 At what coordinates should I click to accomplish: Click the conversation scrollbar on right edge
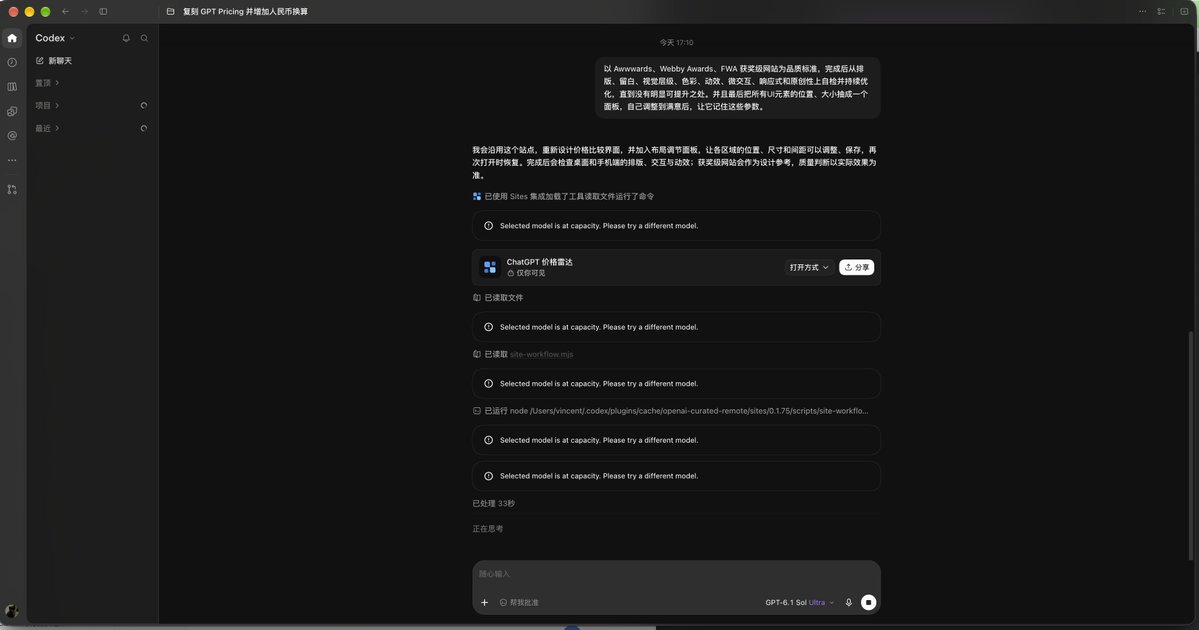(x=1191, y=445)
